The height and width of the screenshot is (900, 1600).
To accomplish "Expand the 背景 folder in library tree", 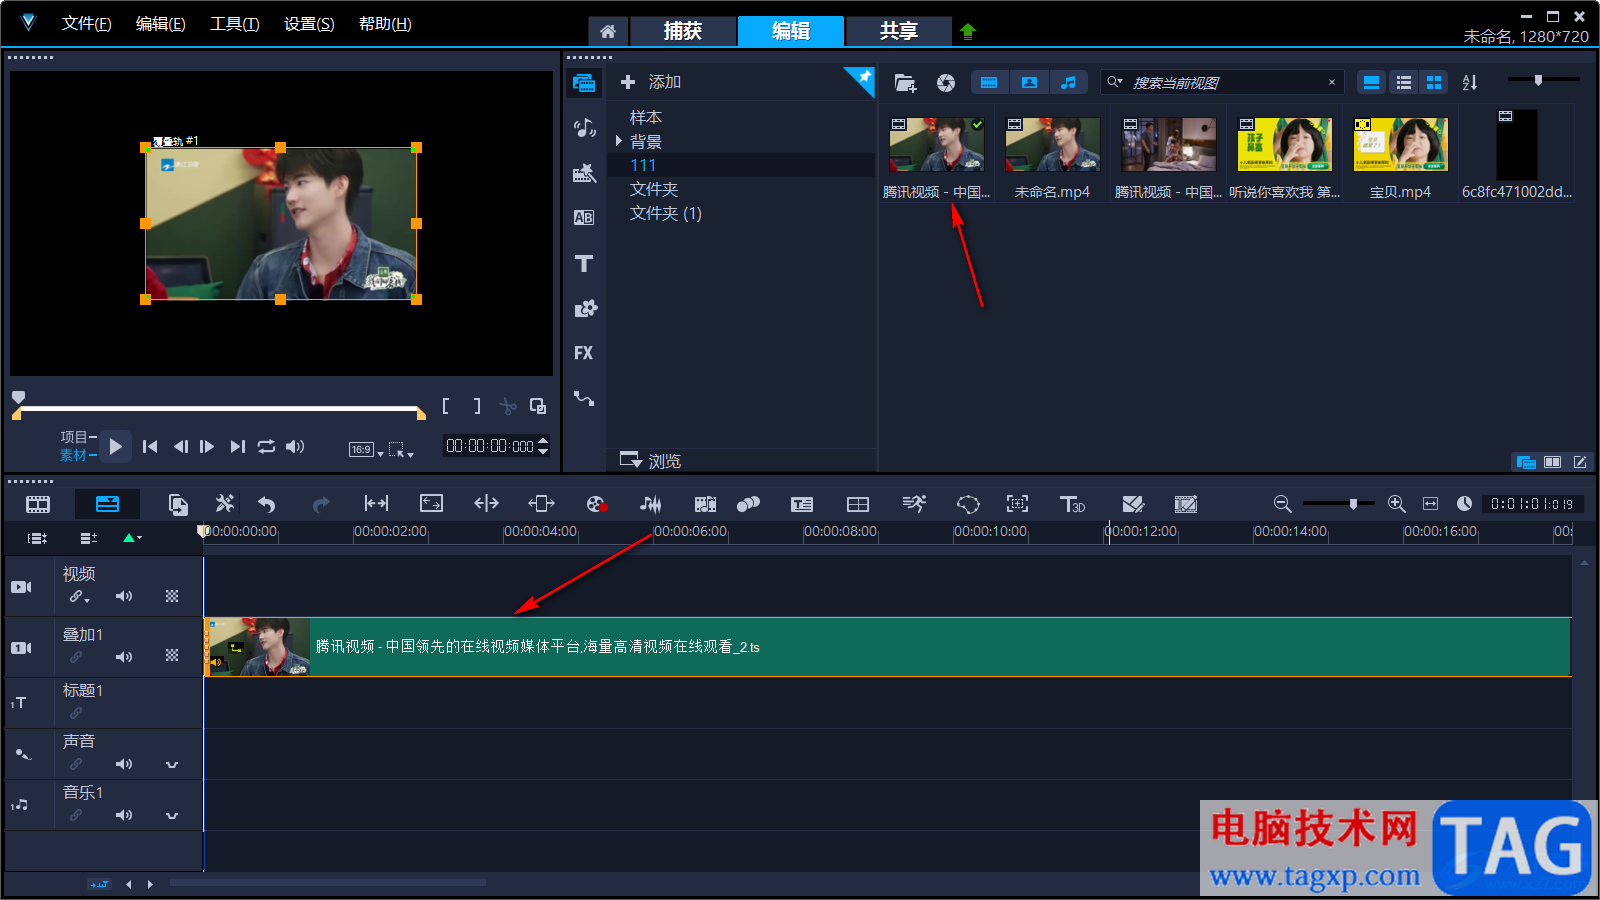I will coord(619,141).
